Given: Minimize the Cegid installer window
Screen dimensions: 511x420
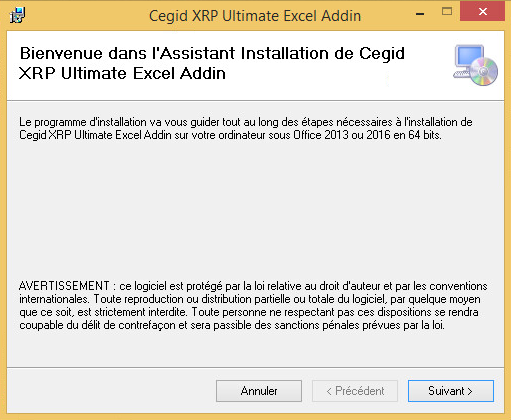Looking at the screenshot, I should 420,14.
